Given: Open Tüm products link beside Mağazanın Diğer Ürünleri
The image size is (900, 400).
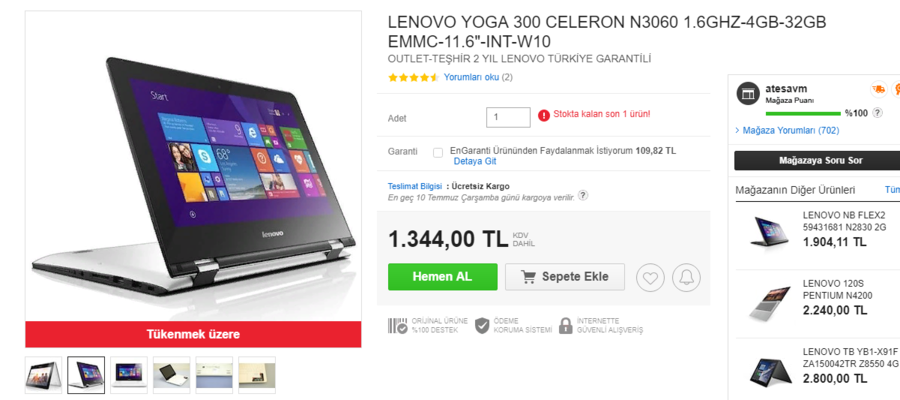Looking at the screenshot, I should [x=891, y=189].
